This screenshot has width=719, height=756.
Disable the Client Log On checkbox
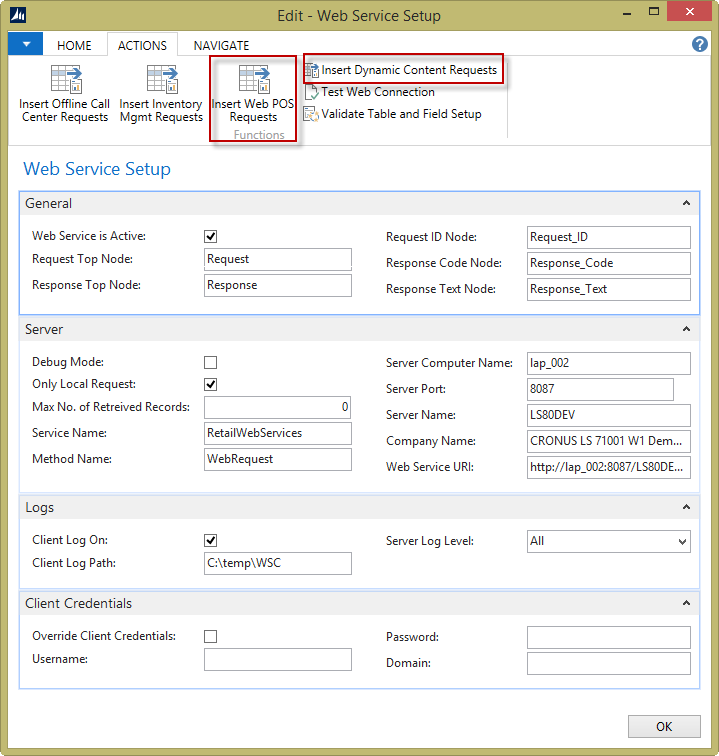point(210,541)
